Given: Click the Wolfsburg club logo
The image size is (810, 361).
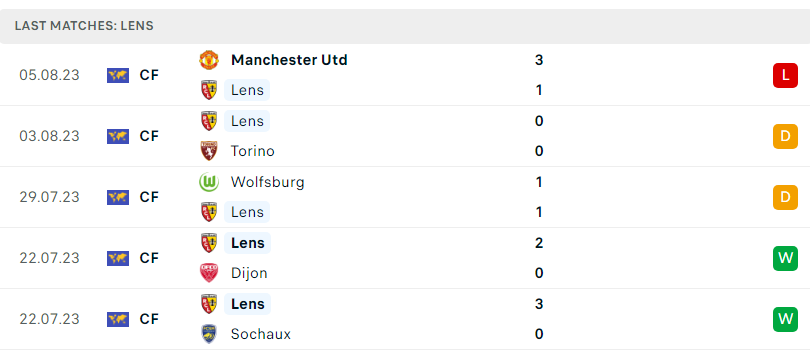Looking at the screenshot, I should (209, 182).
